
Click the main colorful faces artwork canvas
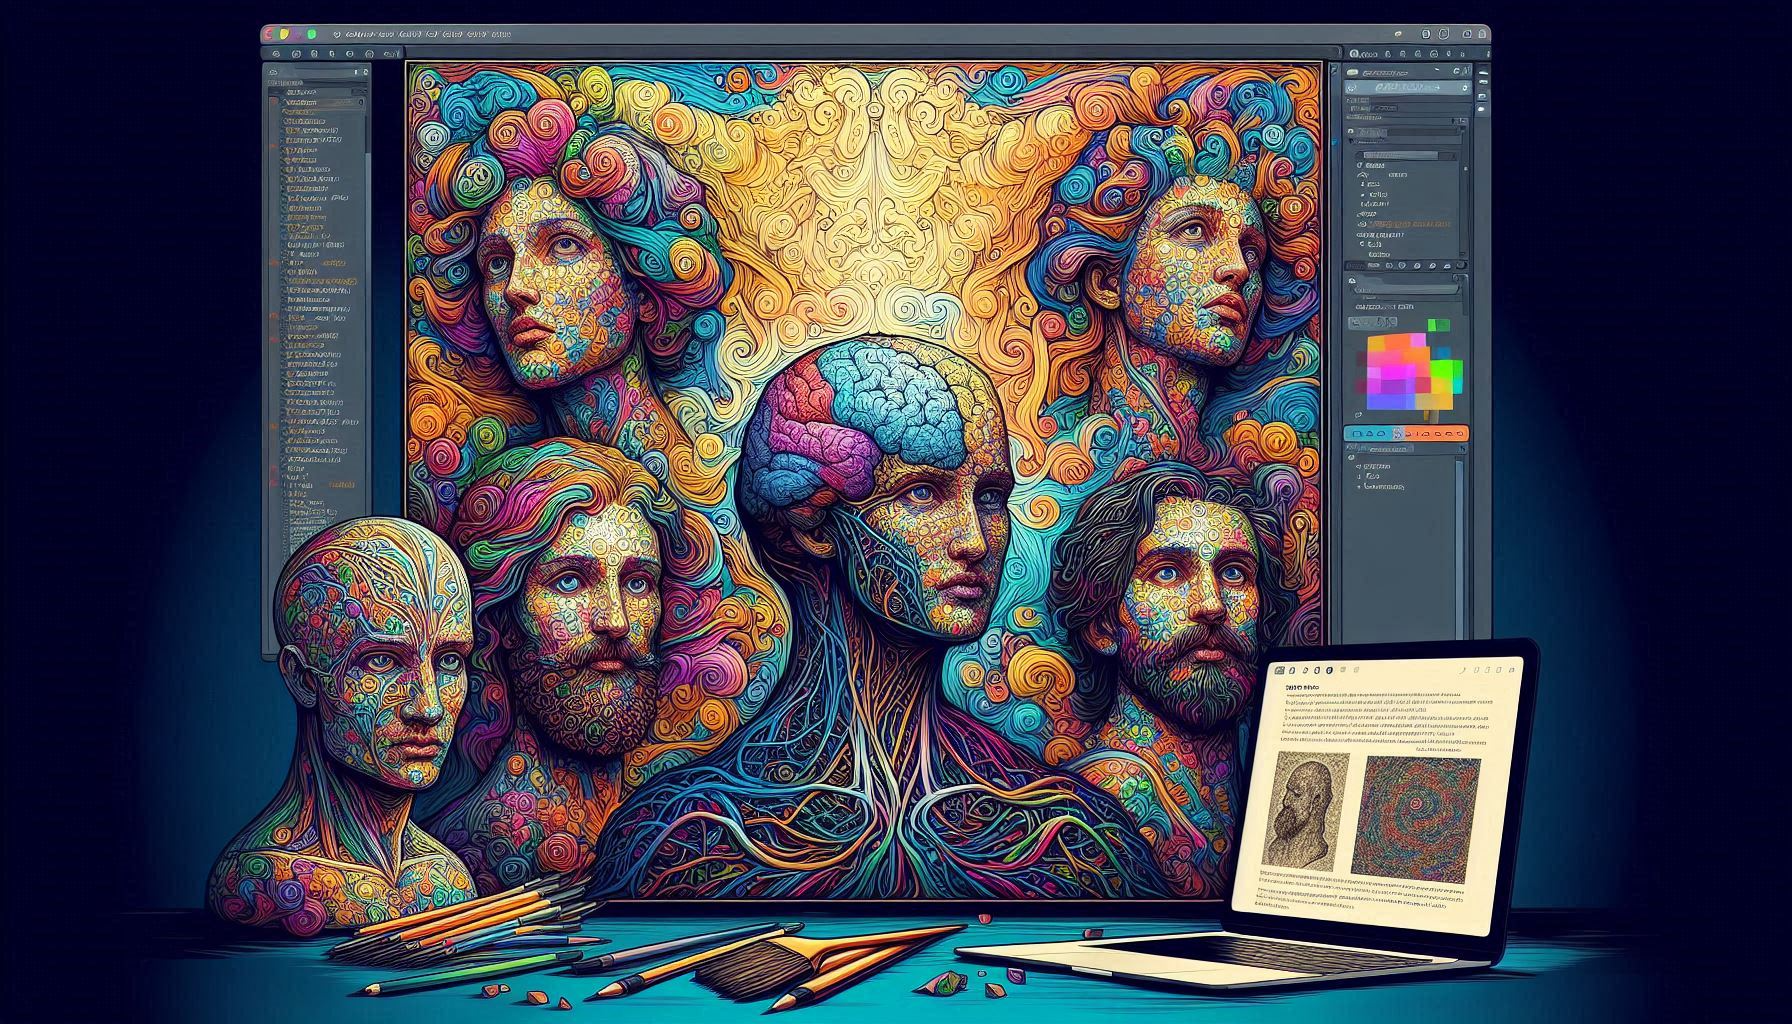[865, 480]
